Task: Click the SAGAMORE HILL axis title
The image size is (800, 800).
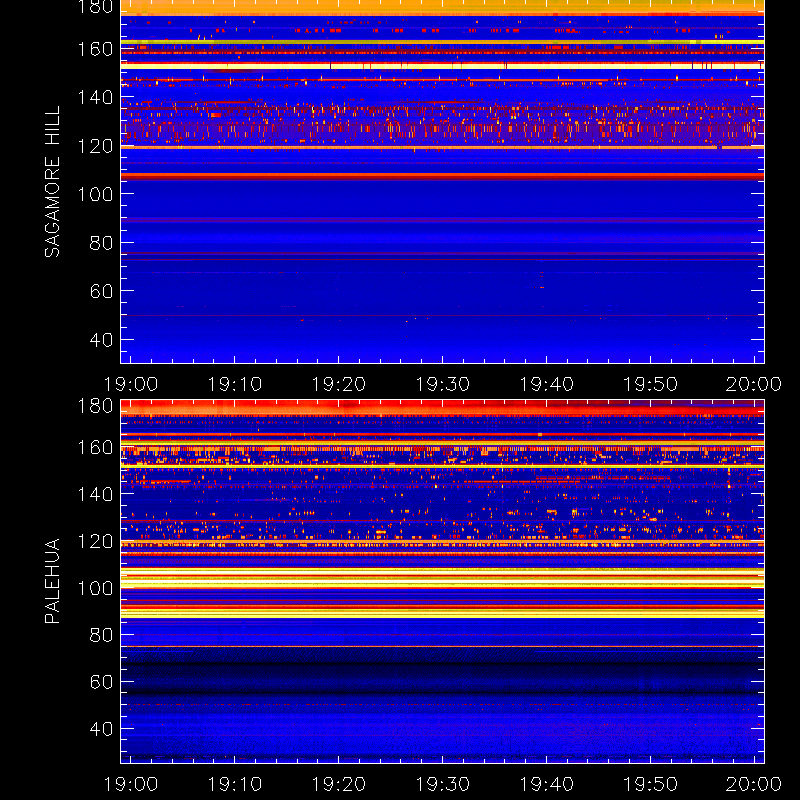Action: tap(52, 182)
